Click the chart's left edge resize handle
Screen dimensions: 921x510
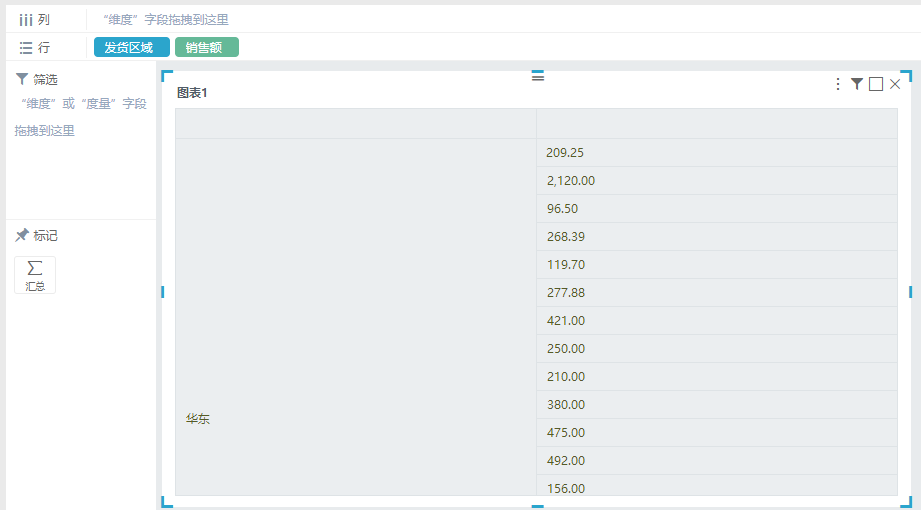(163, 292)
